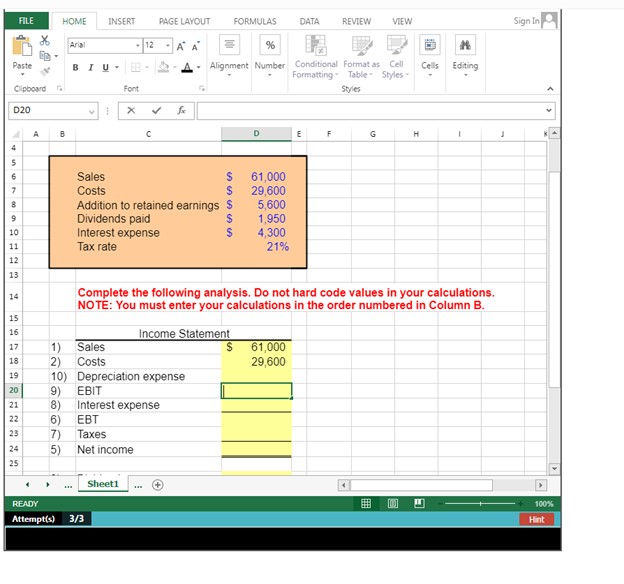Select the Format Painter brush icon
The width and height of the screenshot is (624, 584).
coord(45,71)
